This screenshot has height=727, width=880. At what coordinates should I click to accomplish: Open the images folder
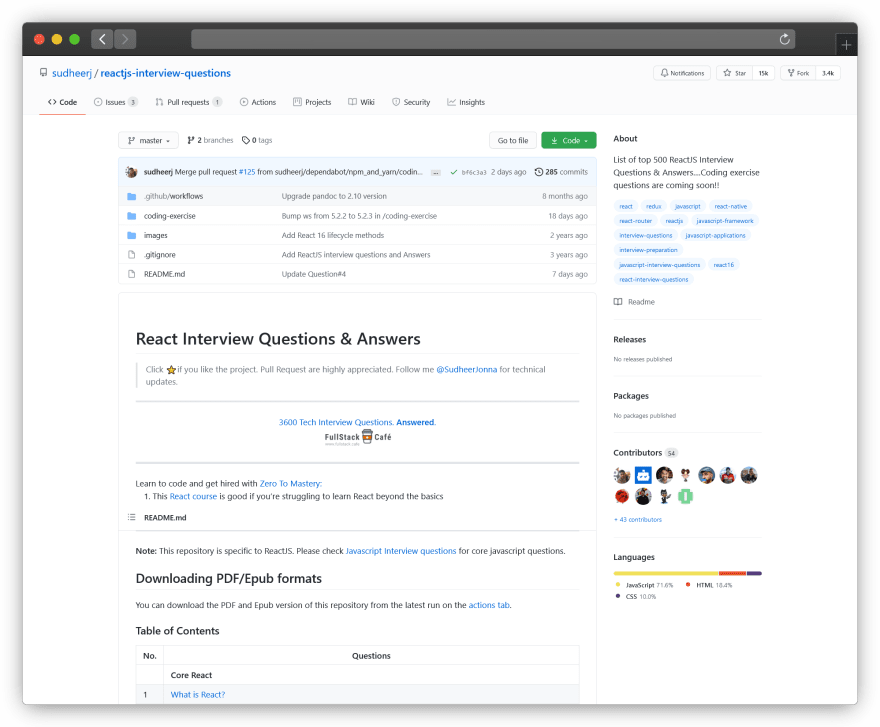coord(155,235)
